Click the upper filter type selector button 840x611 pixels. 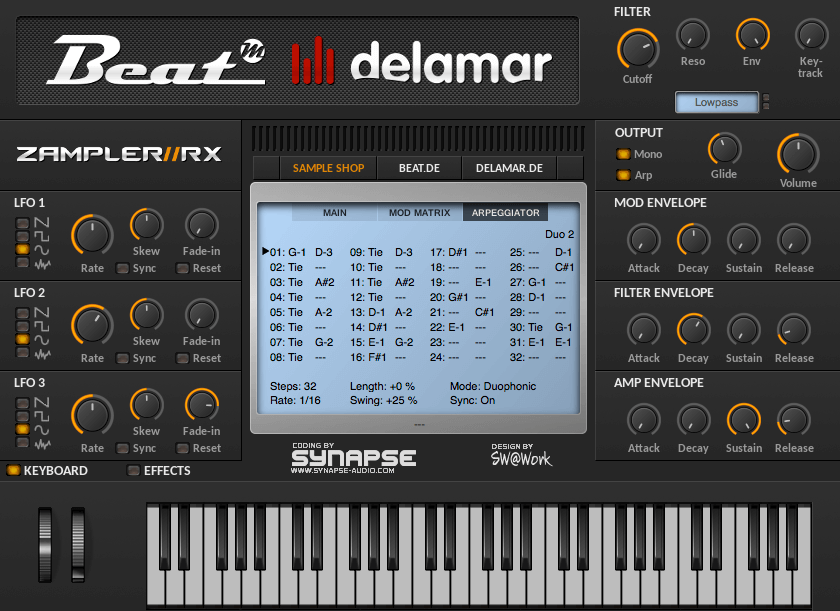766,97
